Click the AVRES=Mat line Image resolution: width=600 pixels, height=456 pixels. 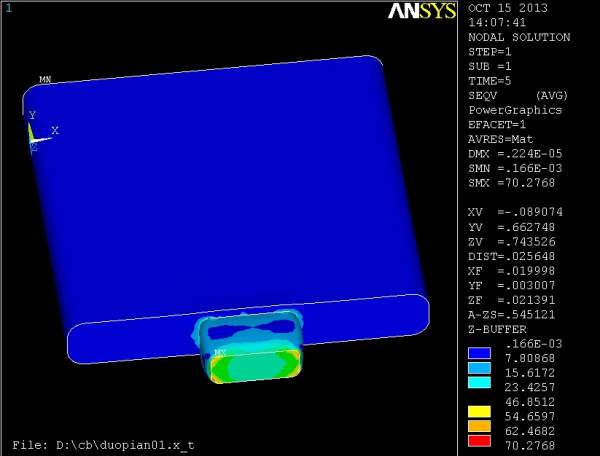tap(501, 139)
